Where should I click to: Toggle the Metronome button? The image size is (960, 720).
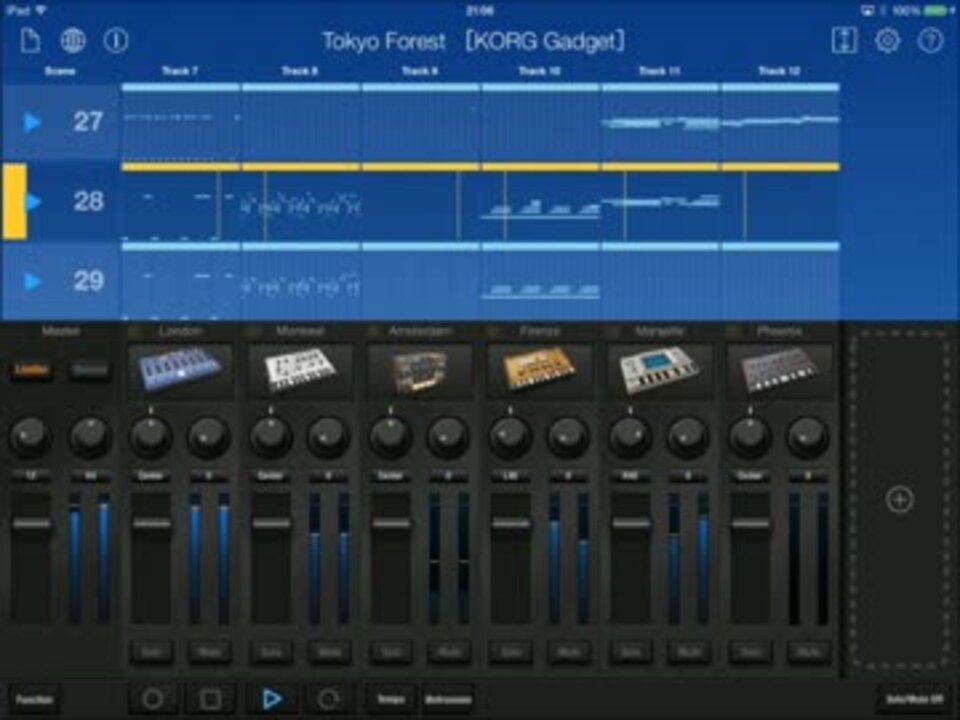pos(448,699)
